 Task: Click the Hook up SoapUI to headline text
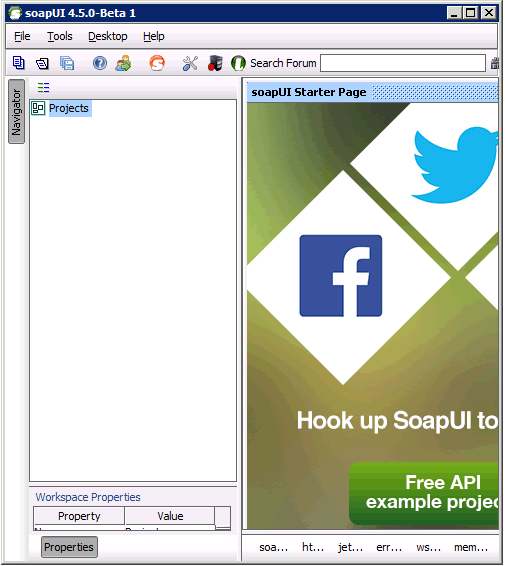pos(397,421)
